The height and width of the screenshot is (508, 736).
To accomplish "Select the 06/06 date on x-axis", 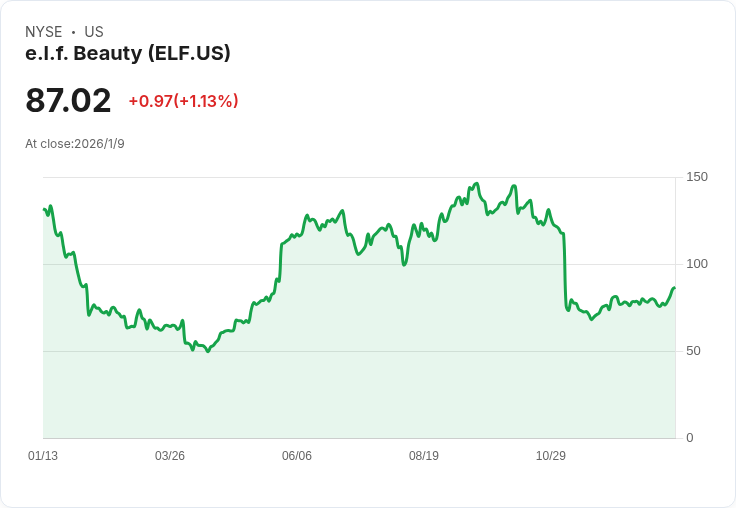I will [297, 456].
